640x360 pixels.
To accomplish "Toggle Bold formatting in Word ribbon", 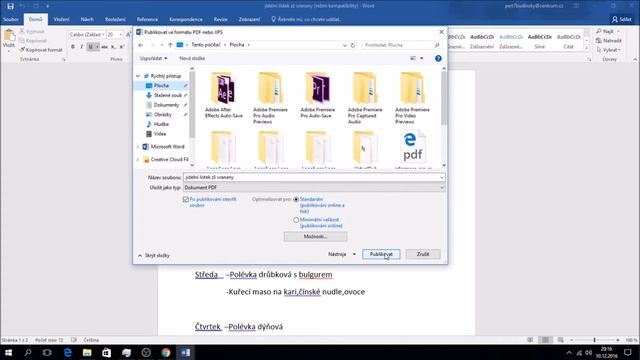I will click(73, 47).
